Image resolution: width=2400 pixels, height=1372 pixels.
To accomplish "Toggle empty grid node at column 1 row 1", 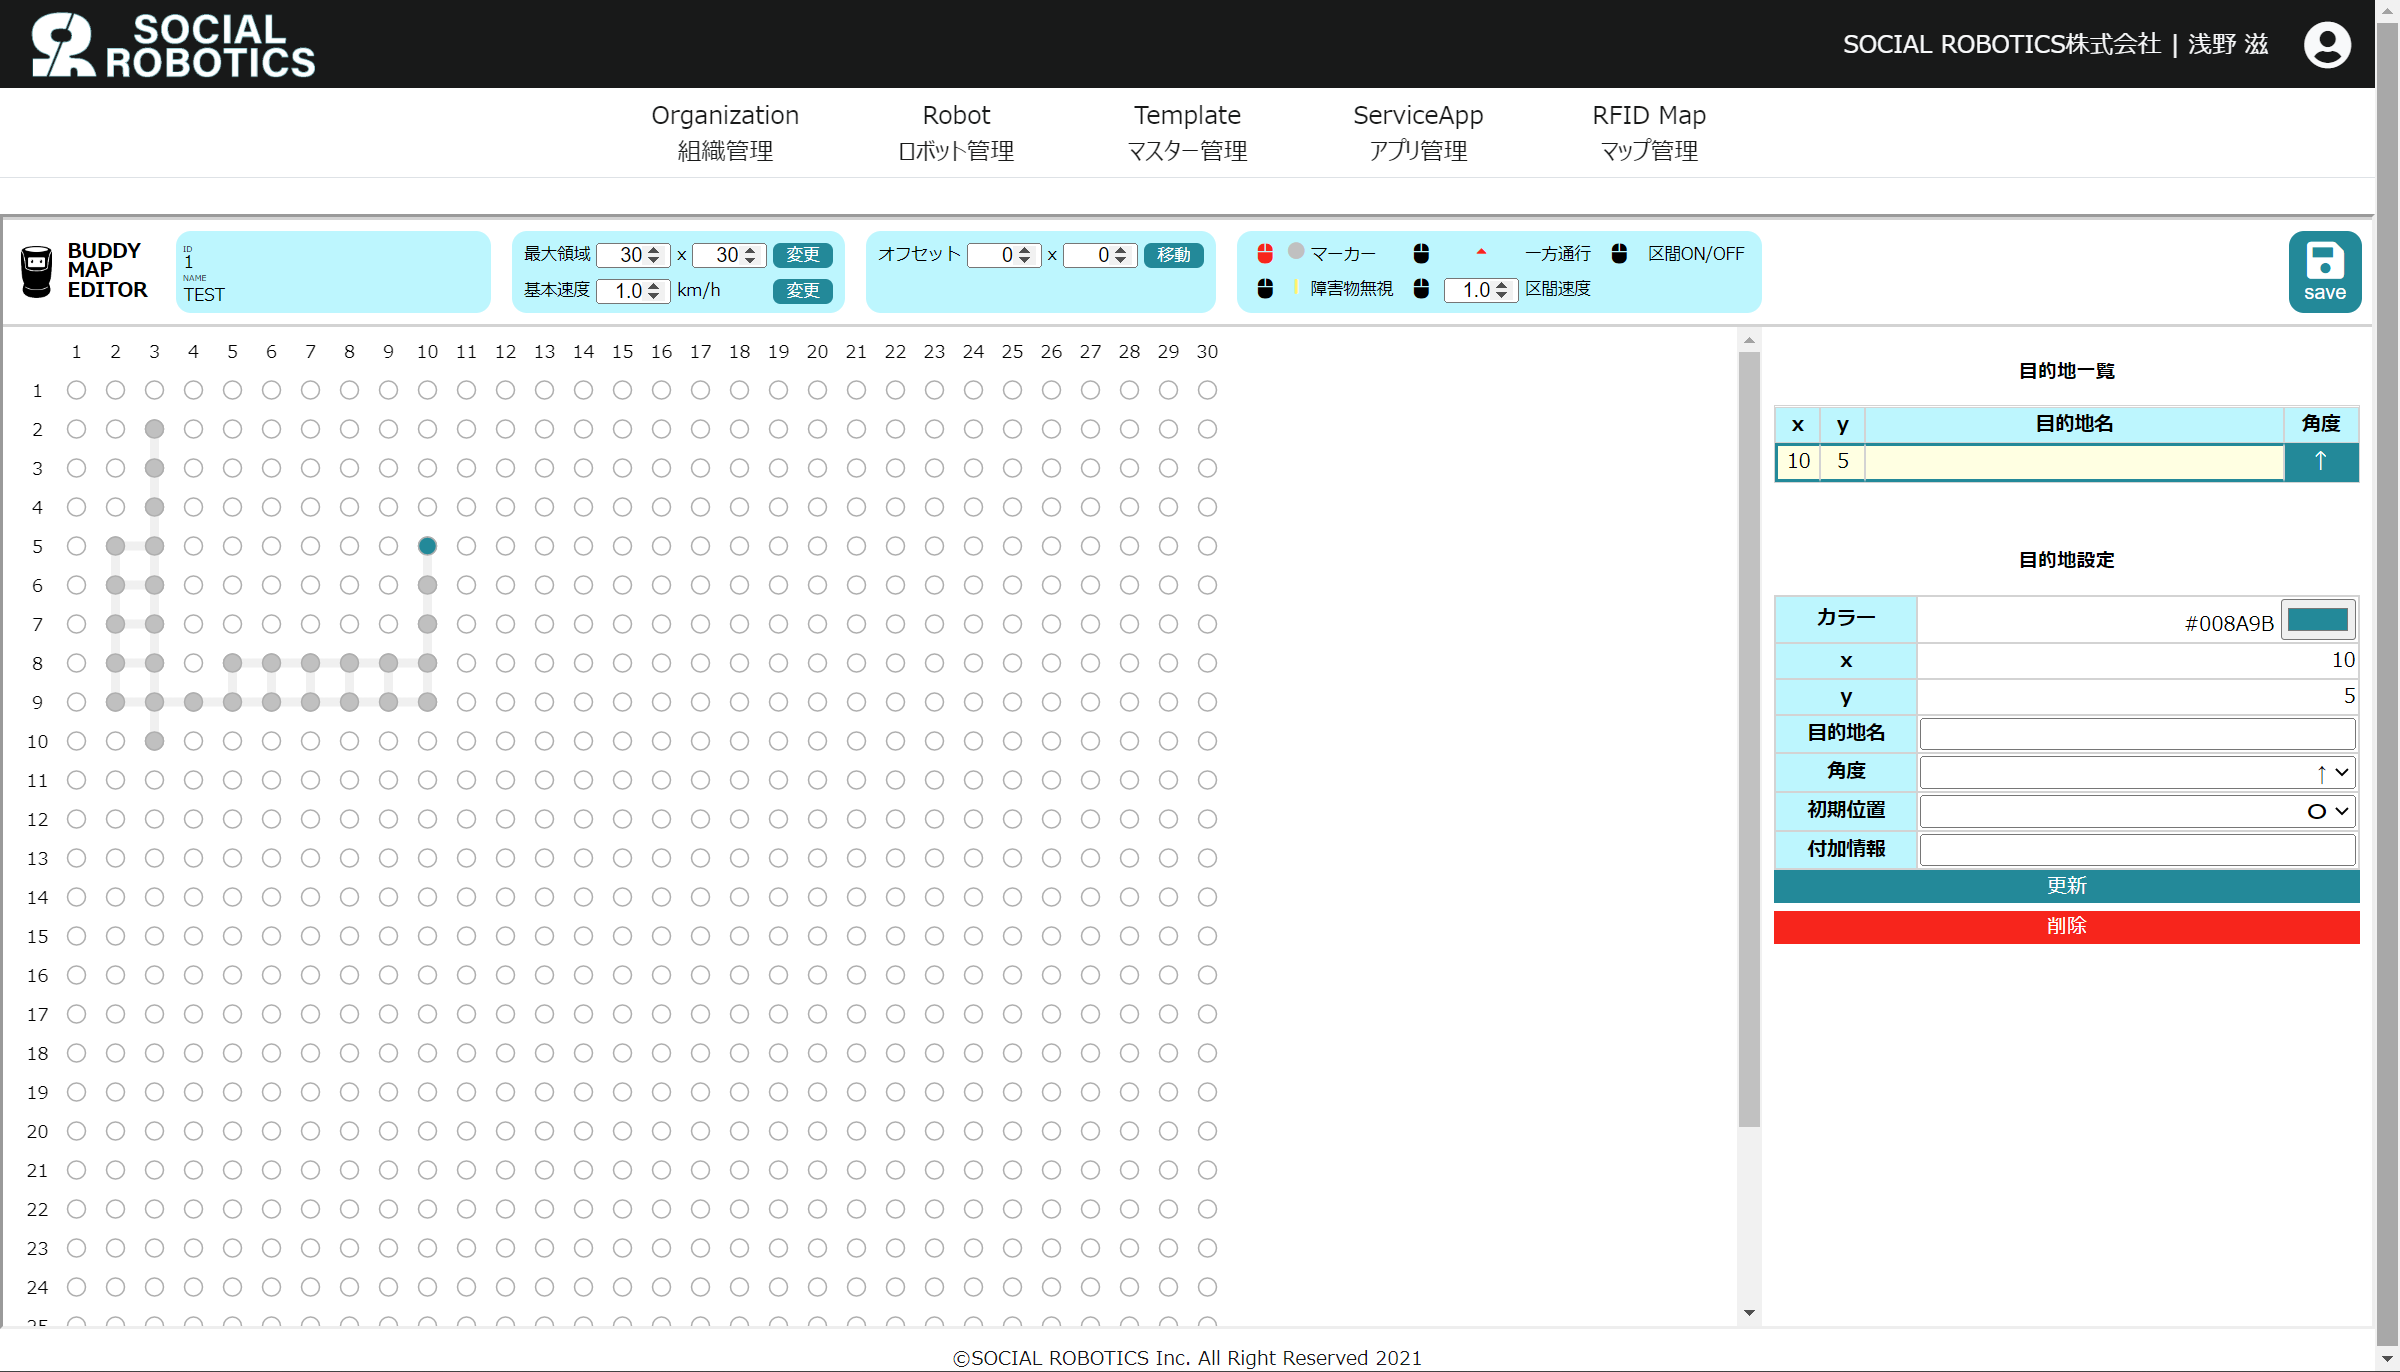I will click(76, 390).
